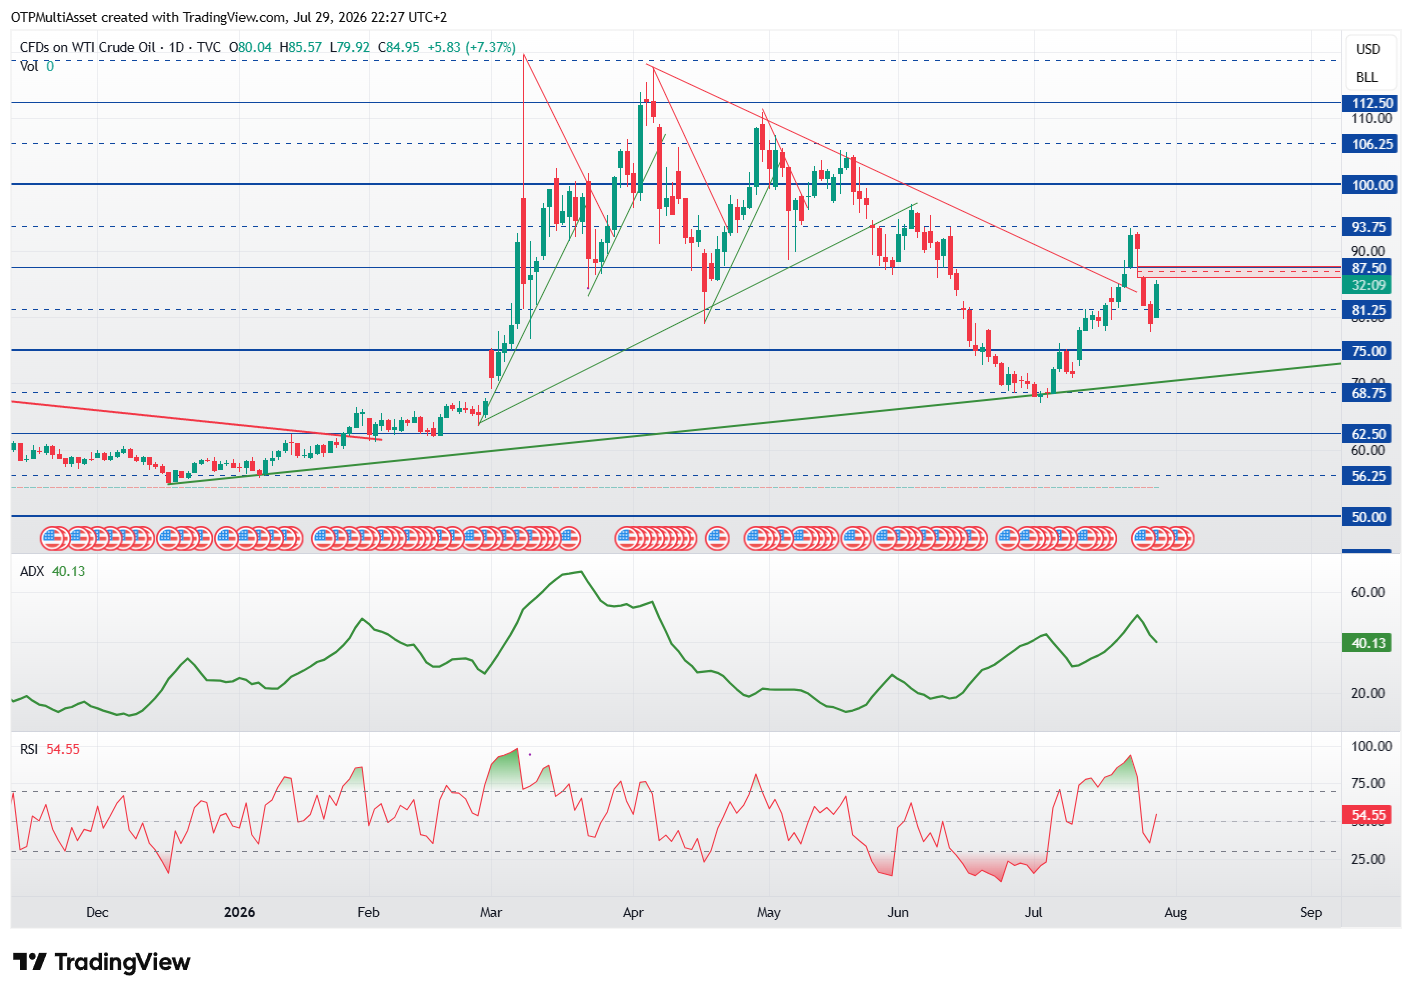Image resolution: width=1412 pixels, height=996 pixels.
Task: Click the last US flag event icon near August
Action: (x=1183, y=539)
